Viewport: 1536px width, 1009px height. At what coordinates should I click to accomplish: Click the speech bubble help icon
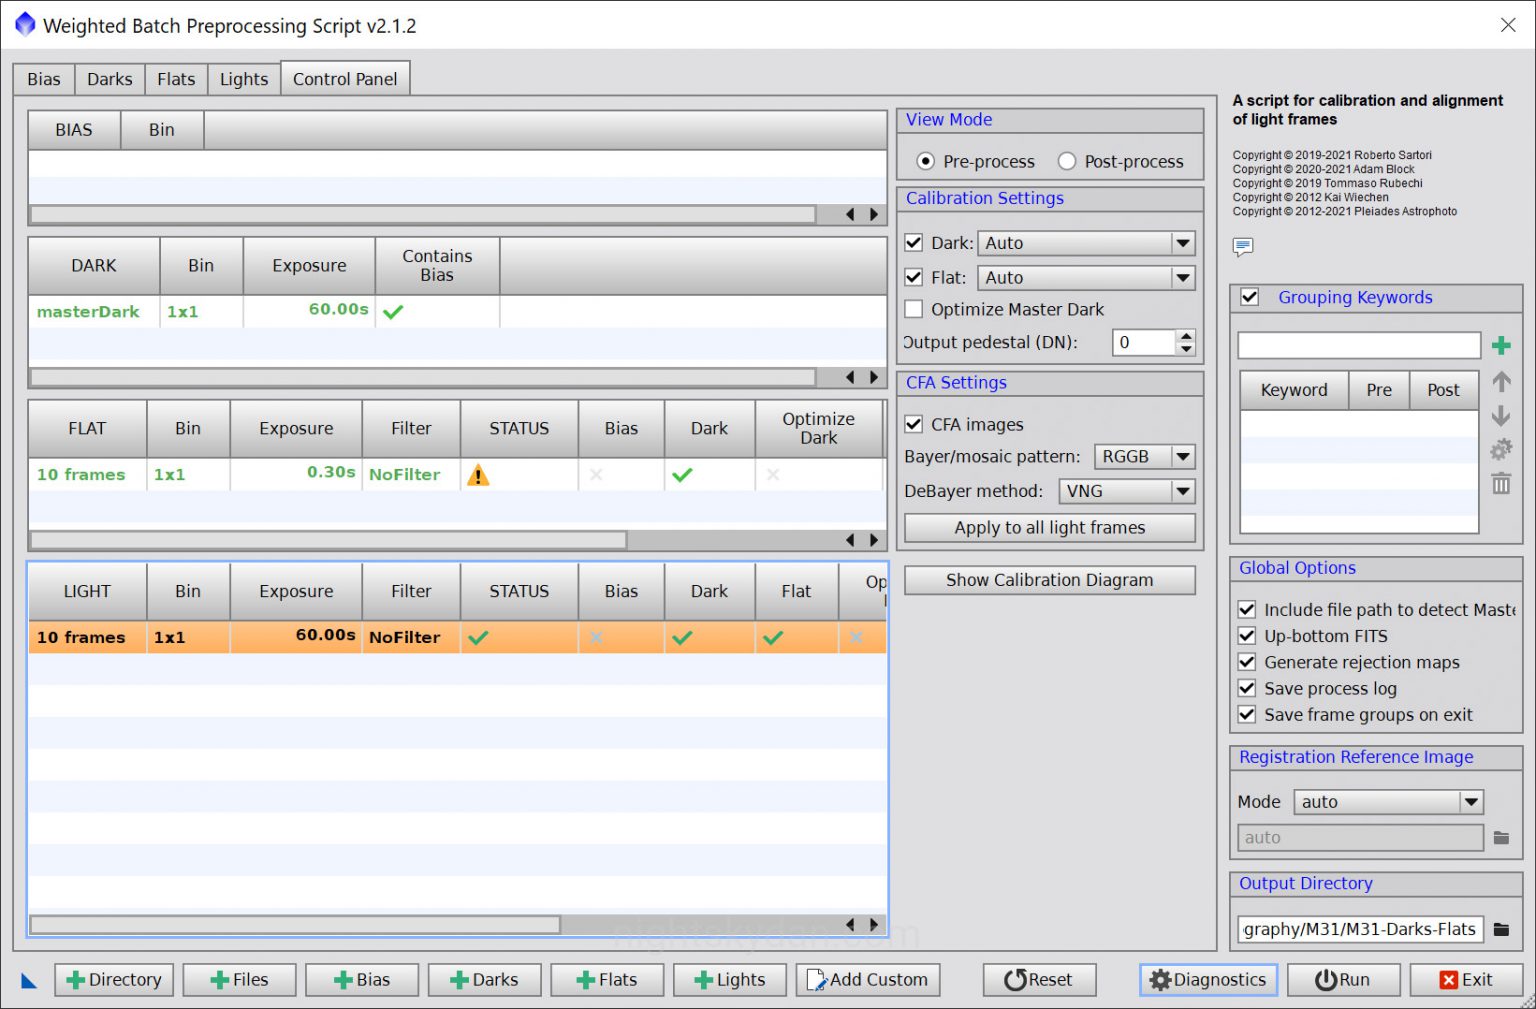pos(1243,246)
